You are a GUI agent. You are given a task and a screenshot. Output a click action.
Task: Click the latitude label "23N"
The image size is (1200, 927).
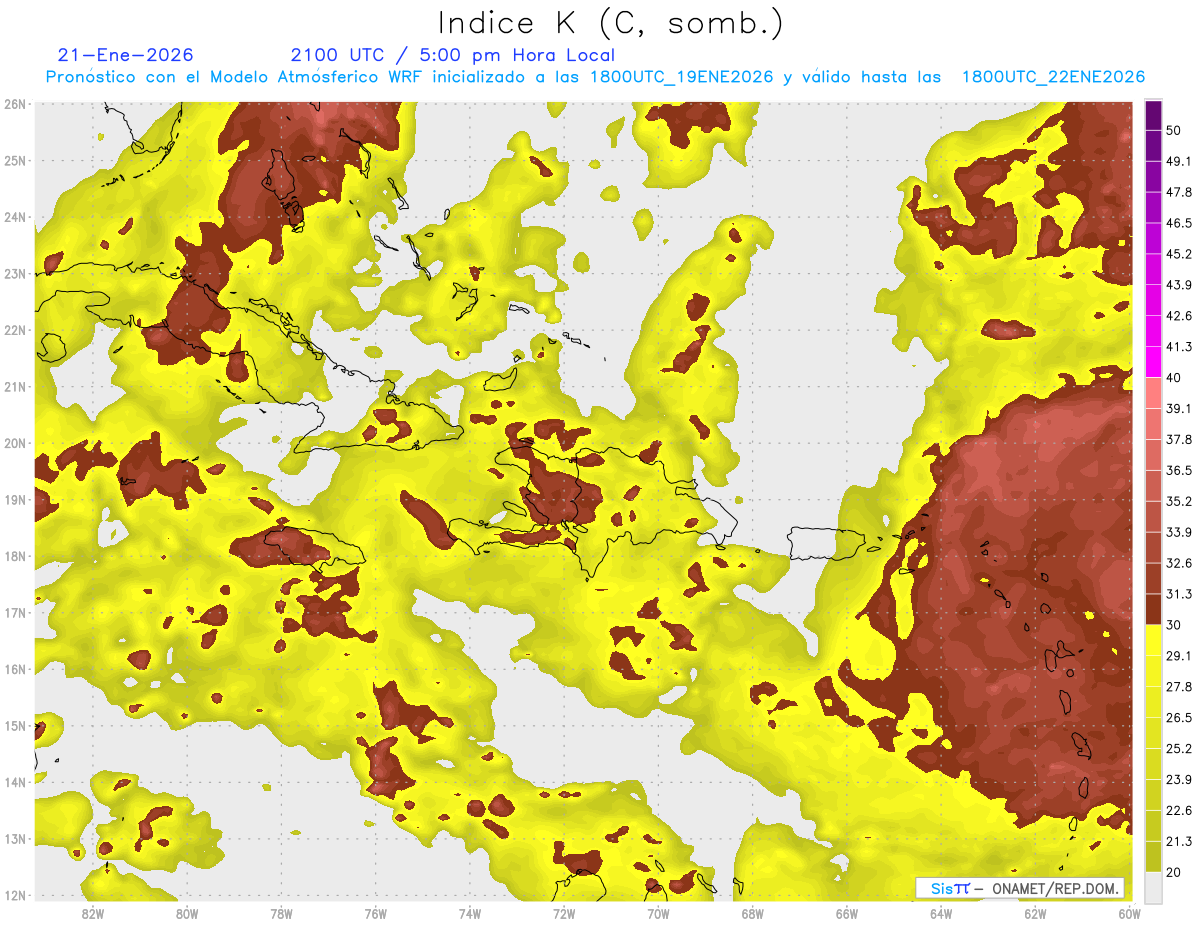[x=15, y=274]
